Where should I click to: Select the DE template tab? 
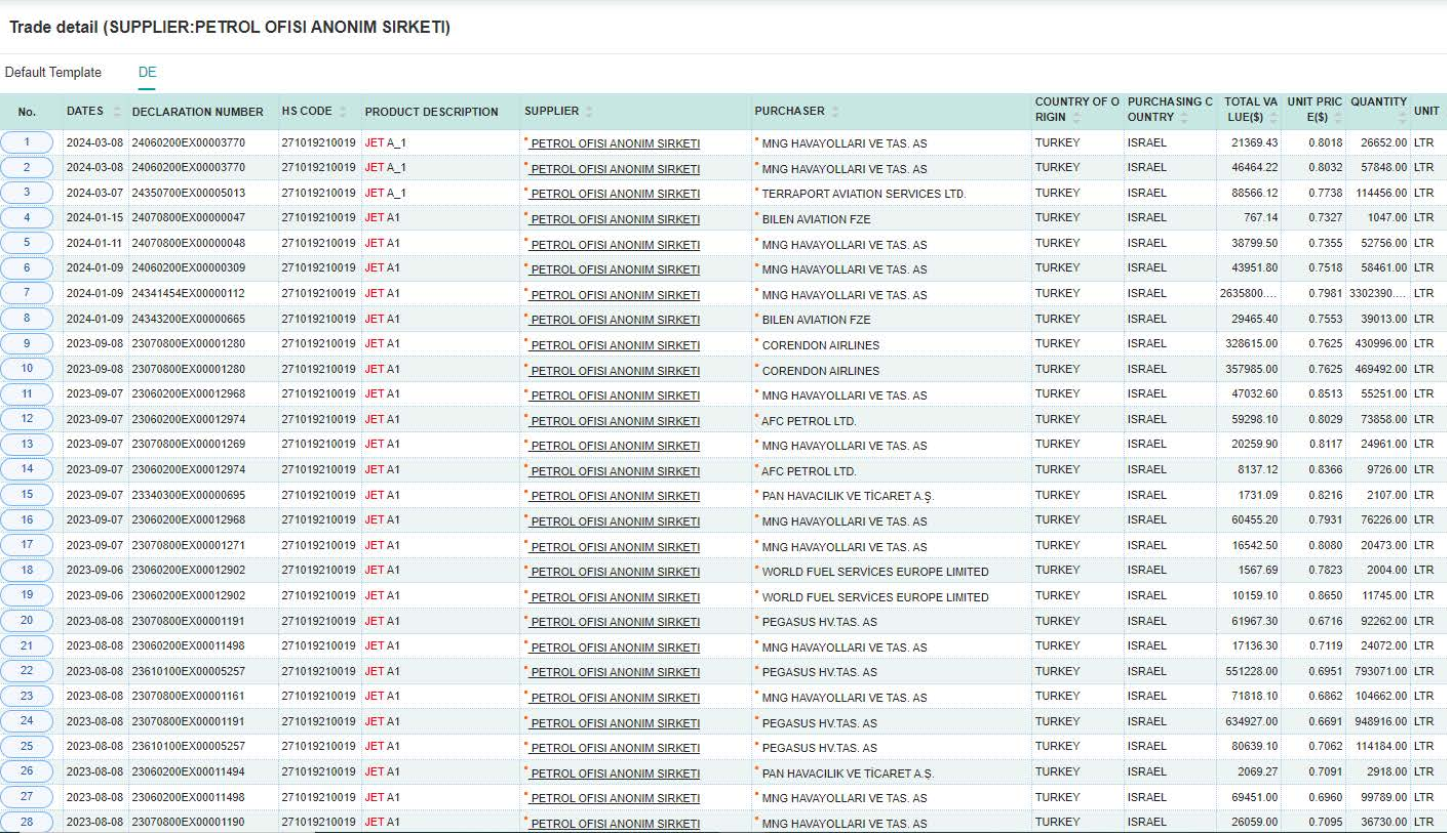147,73
